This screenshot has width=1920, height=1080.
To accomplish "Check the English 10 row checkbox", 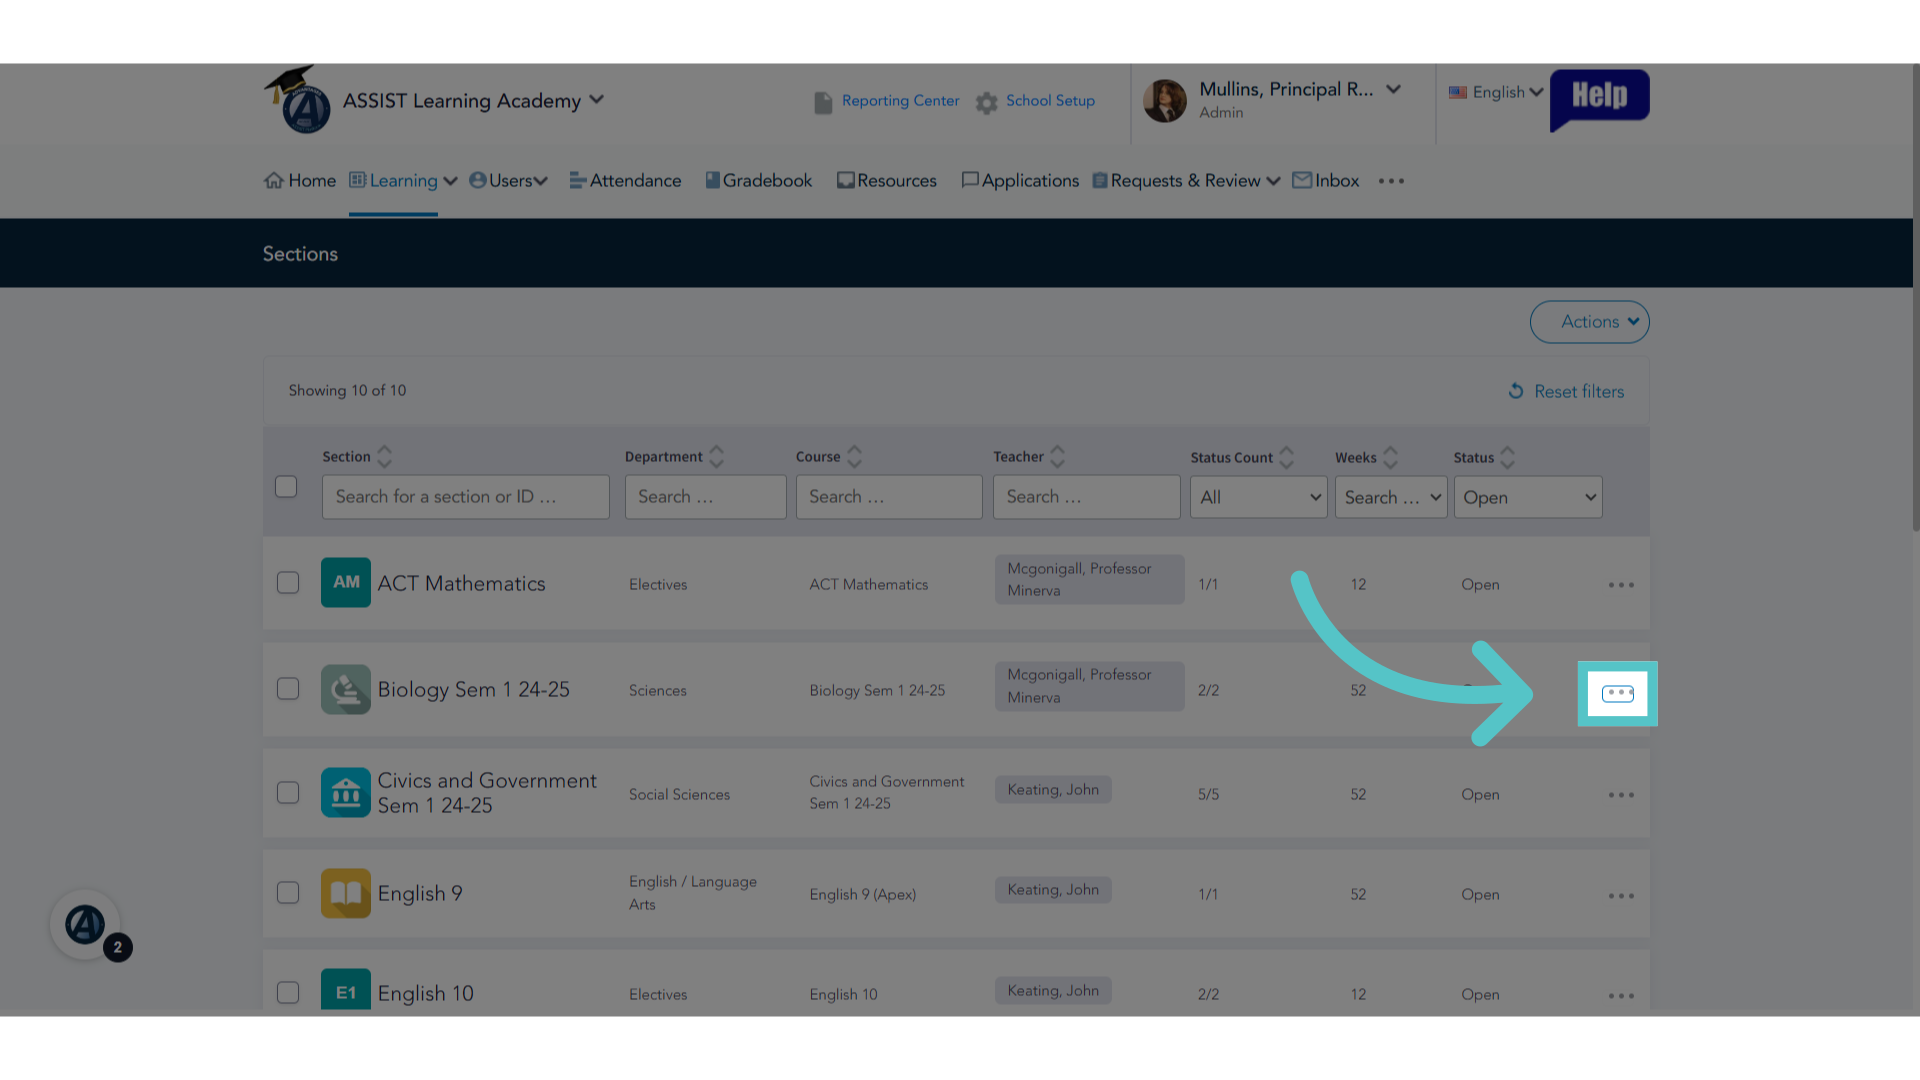I will click(288, 993).
